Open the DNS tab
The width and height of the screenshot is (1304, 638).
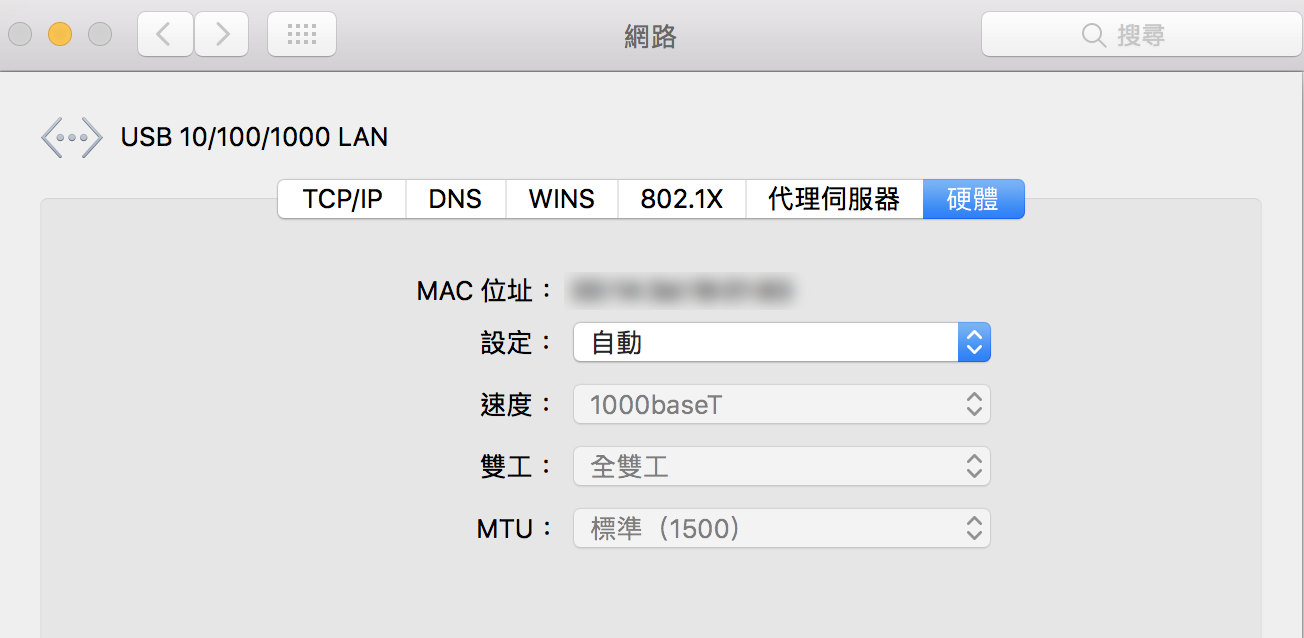[455, 199]
